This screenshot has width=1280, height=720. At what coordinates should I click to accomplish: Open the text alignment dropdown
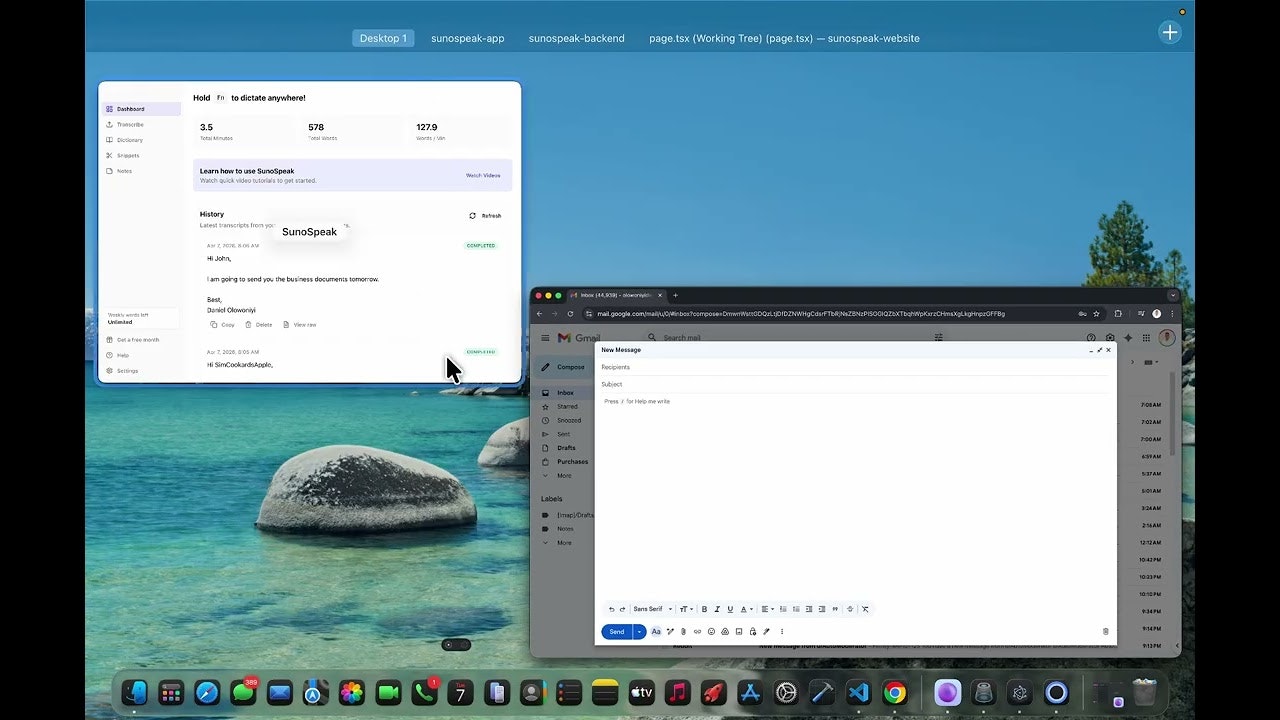click(x=767, y=609)
